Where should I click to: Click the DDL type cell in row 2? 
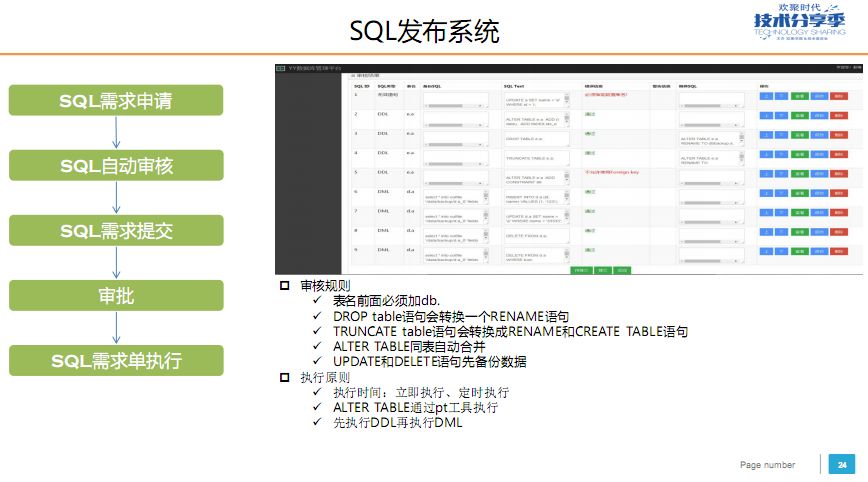(383, 115)
